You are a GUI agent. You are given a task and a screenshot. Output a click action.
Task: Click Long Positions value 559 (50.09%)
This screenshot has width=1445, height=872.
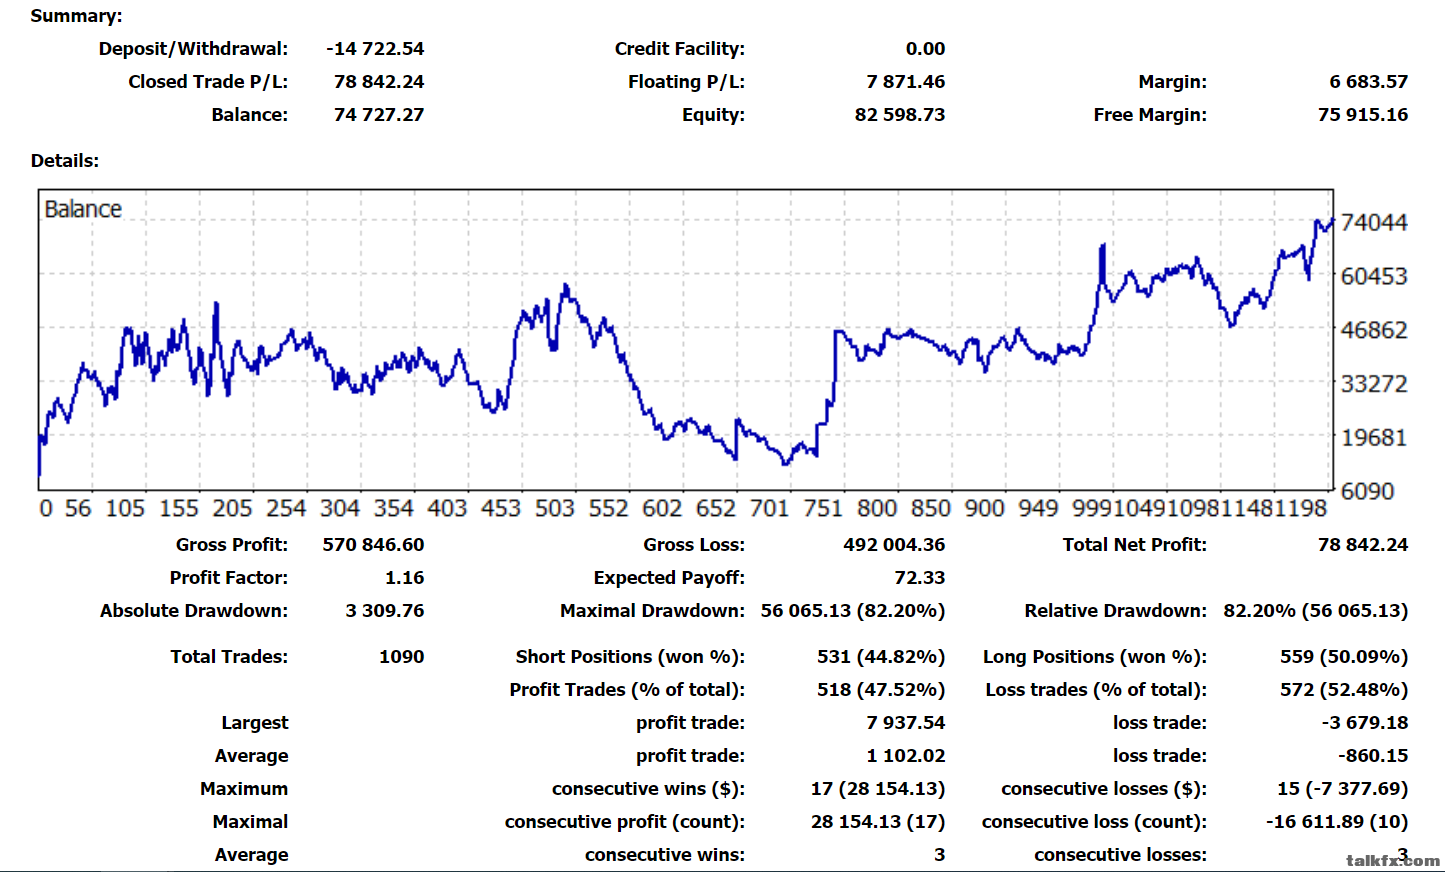click(1344, 656)
